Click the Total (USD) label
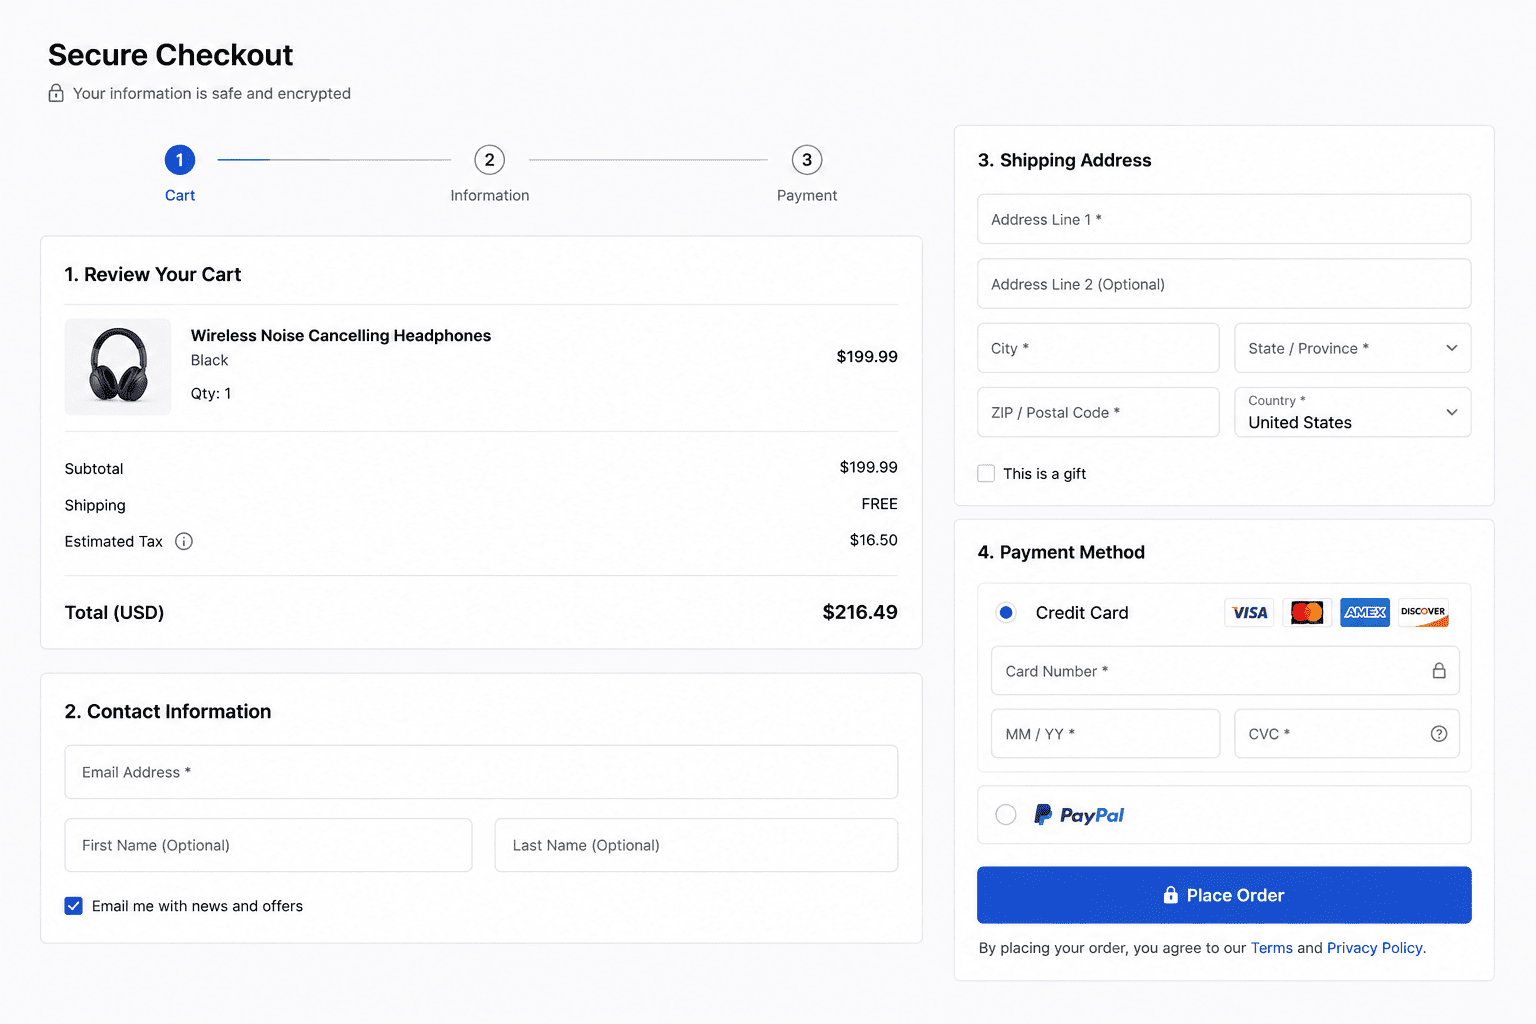This screenshot has height=1024, width=1536. (x=115, y=613)
